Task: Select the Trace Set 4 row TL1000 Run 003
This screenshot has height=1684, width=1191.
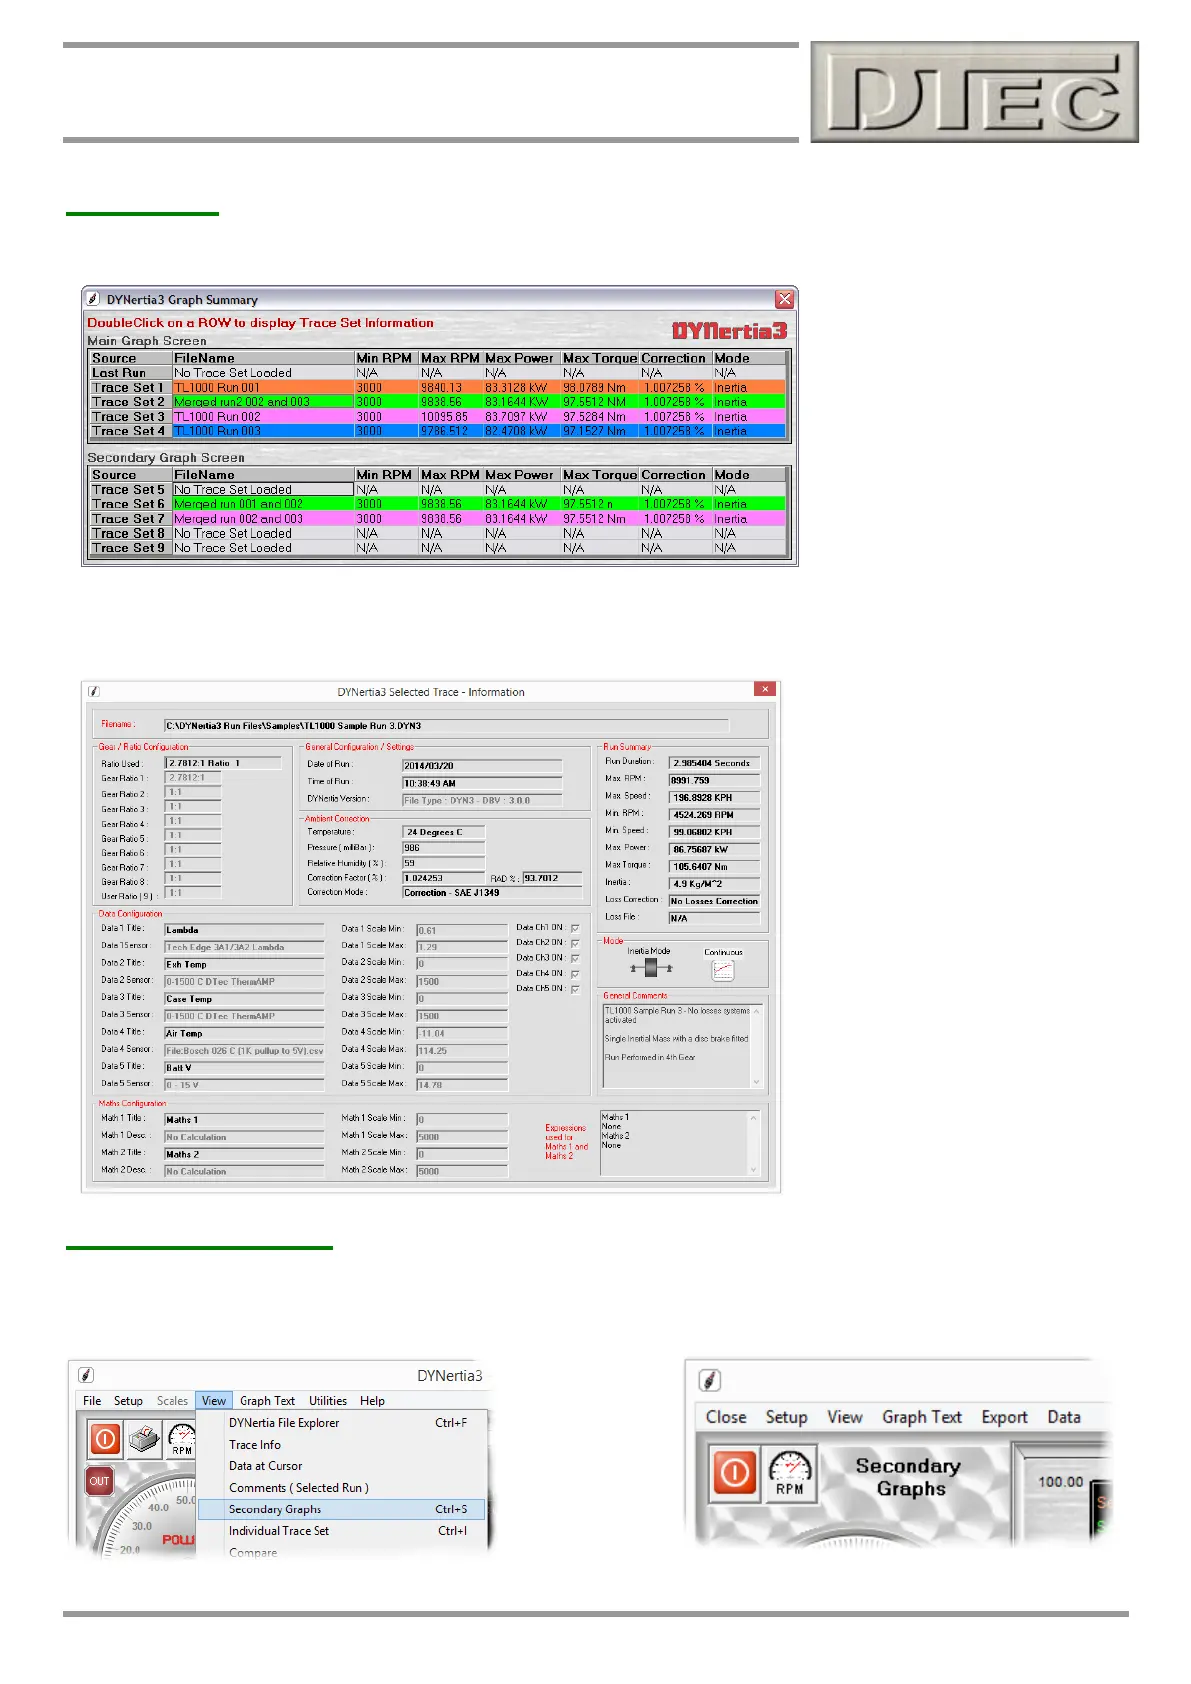Action: [x=438, y=431]
